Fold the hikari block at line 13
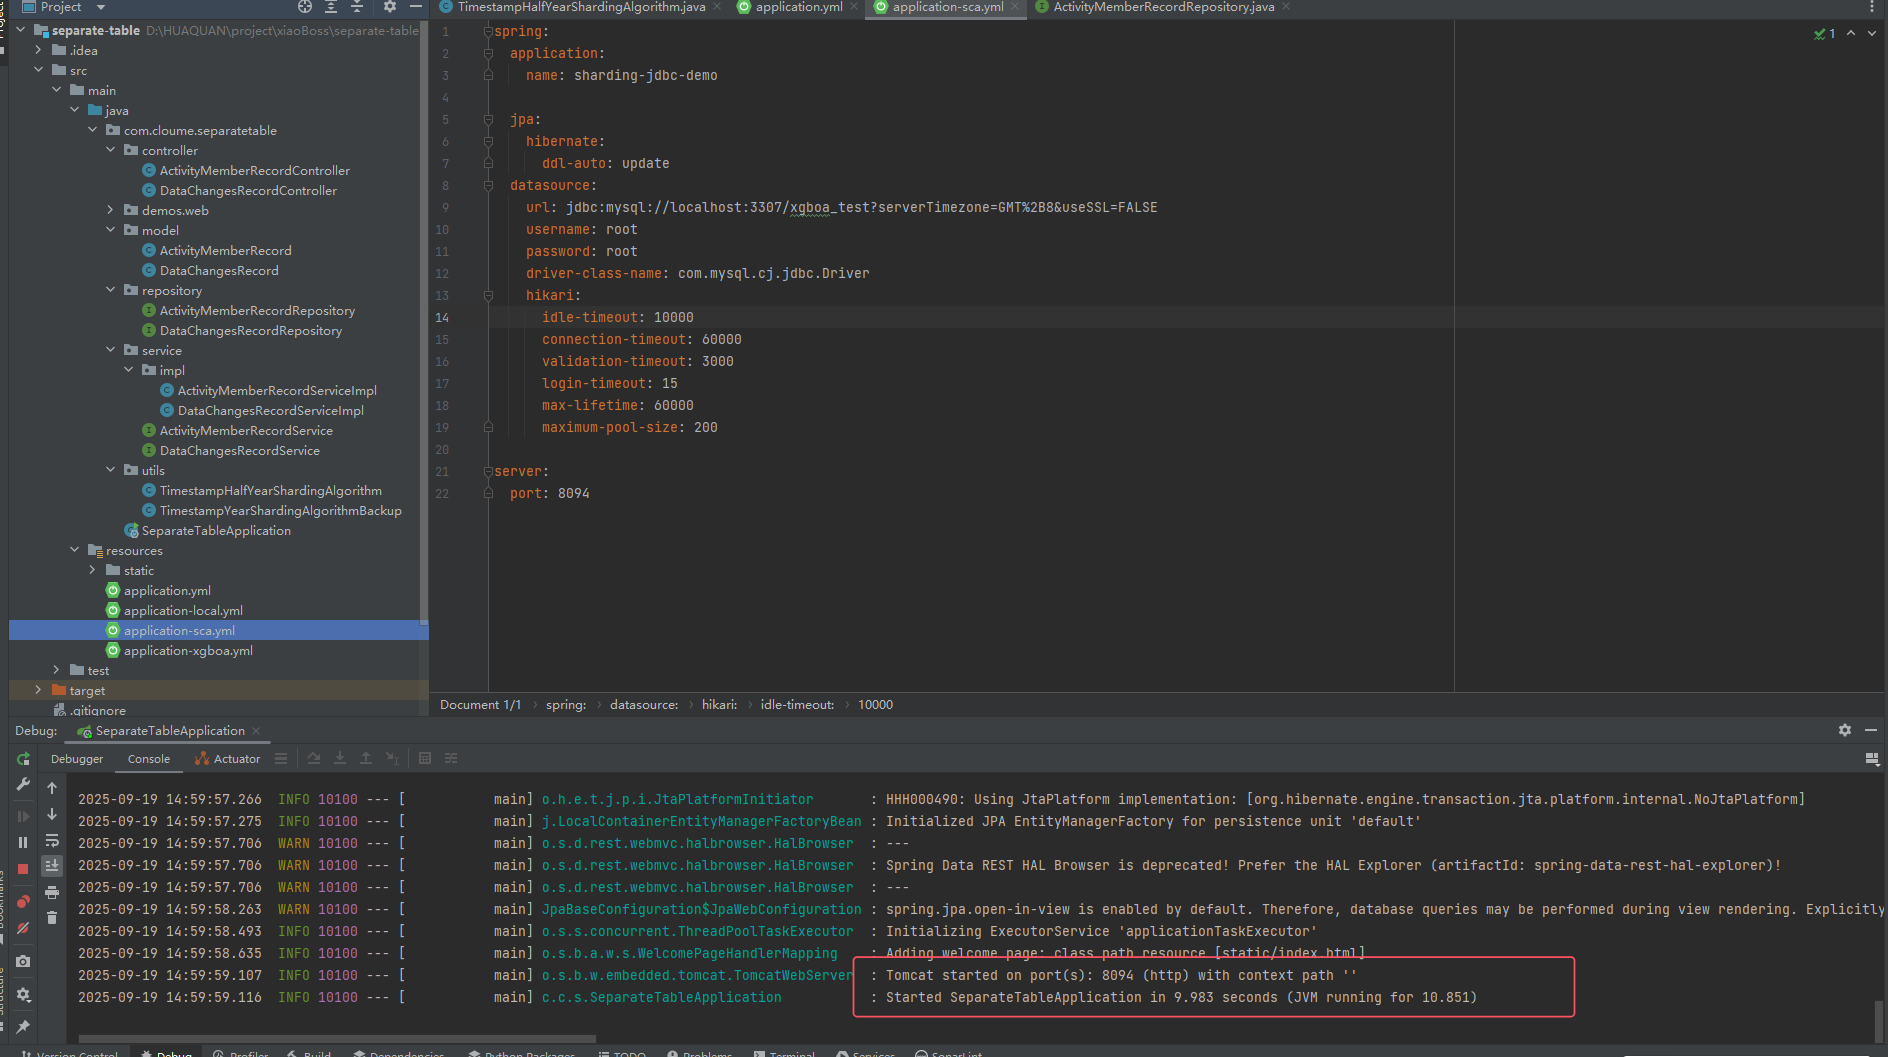Screen dimensions: 1888x1057 click(488, 295)
